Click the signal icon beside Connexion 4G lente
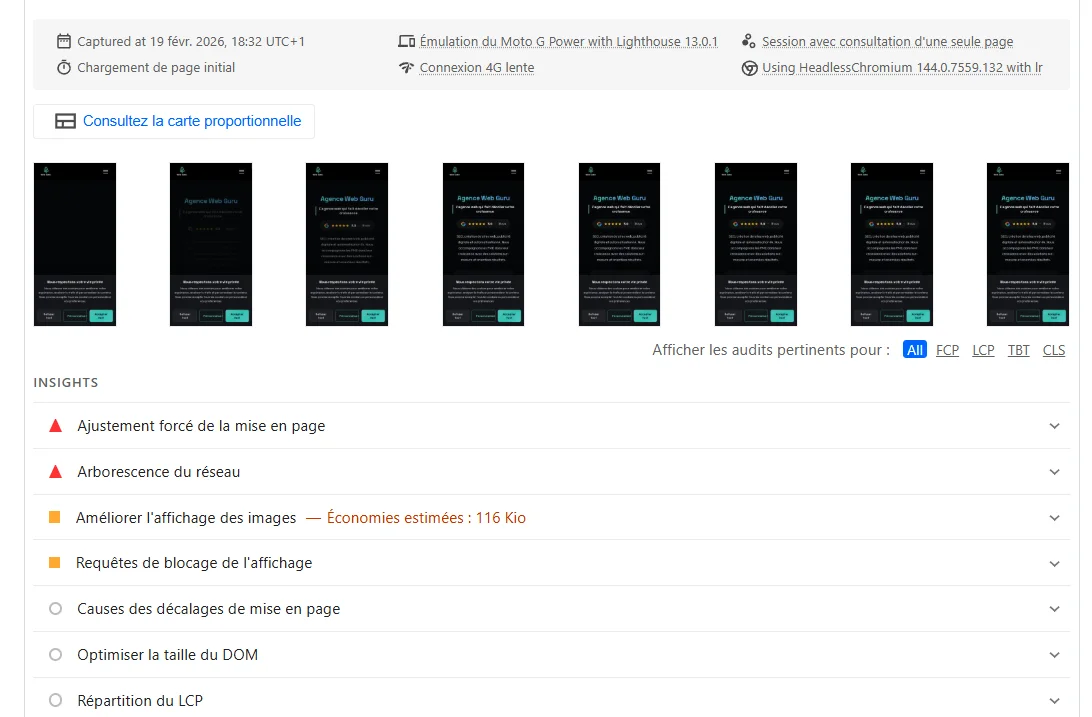This screenshot has width=1092, height=717. [x=406, y=68]
